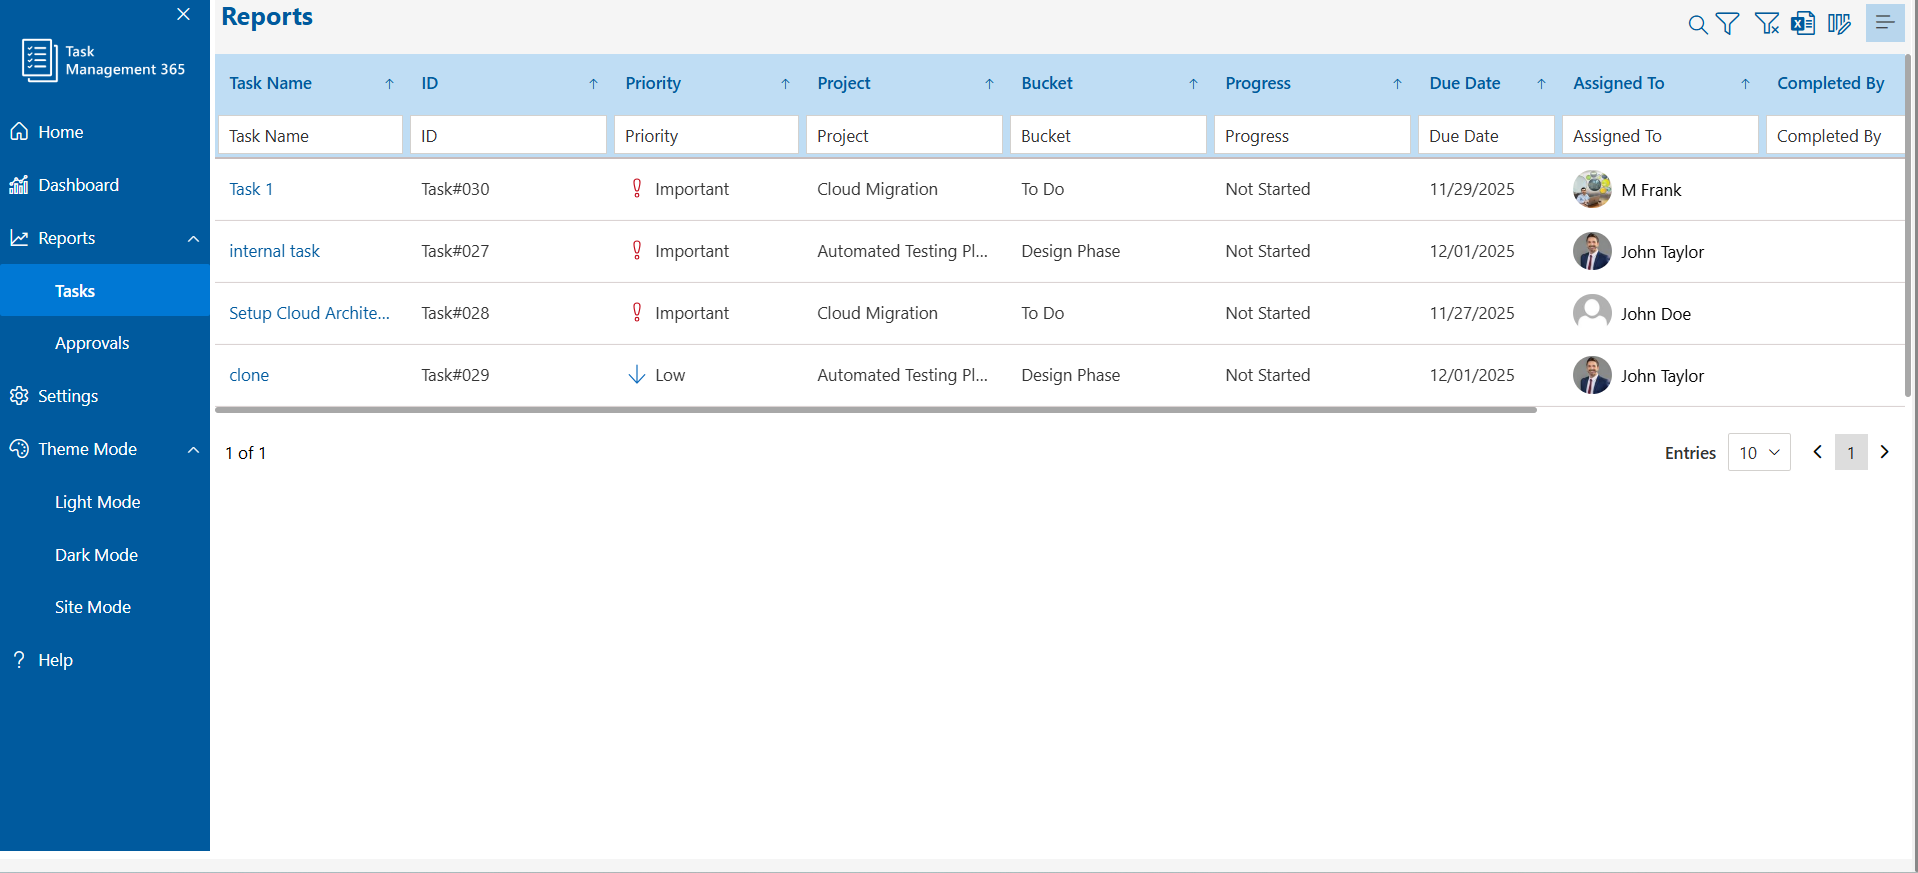Open the Setup Cloud Archite... link
This screenshot has width=1918, height=873.
(x=309, y=313)
